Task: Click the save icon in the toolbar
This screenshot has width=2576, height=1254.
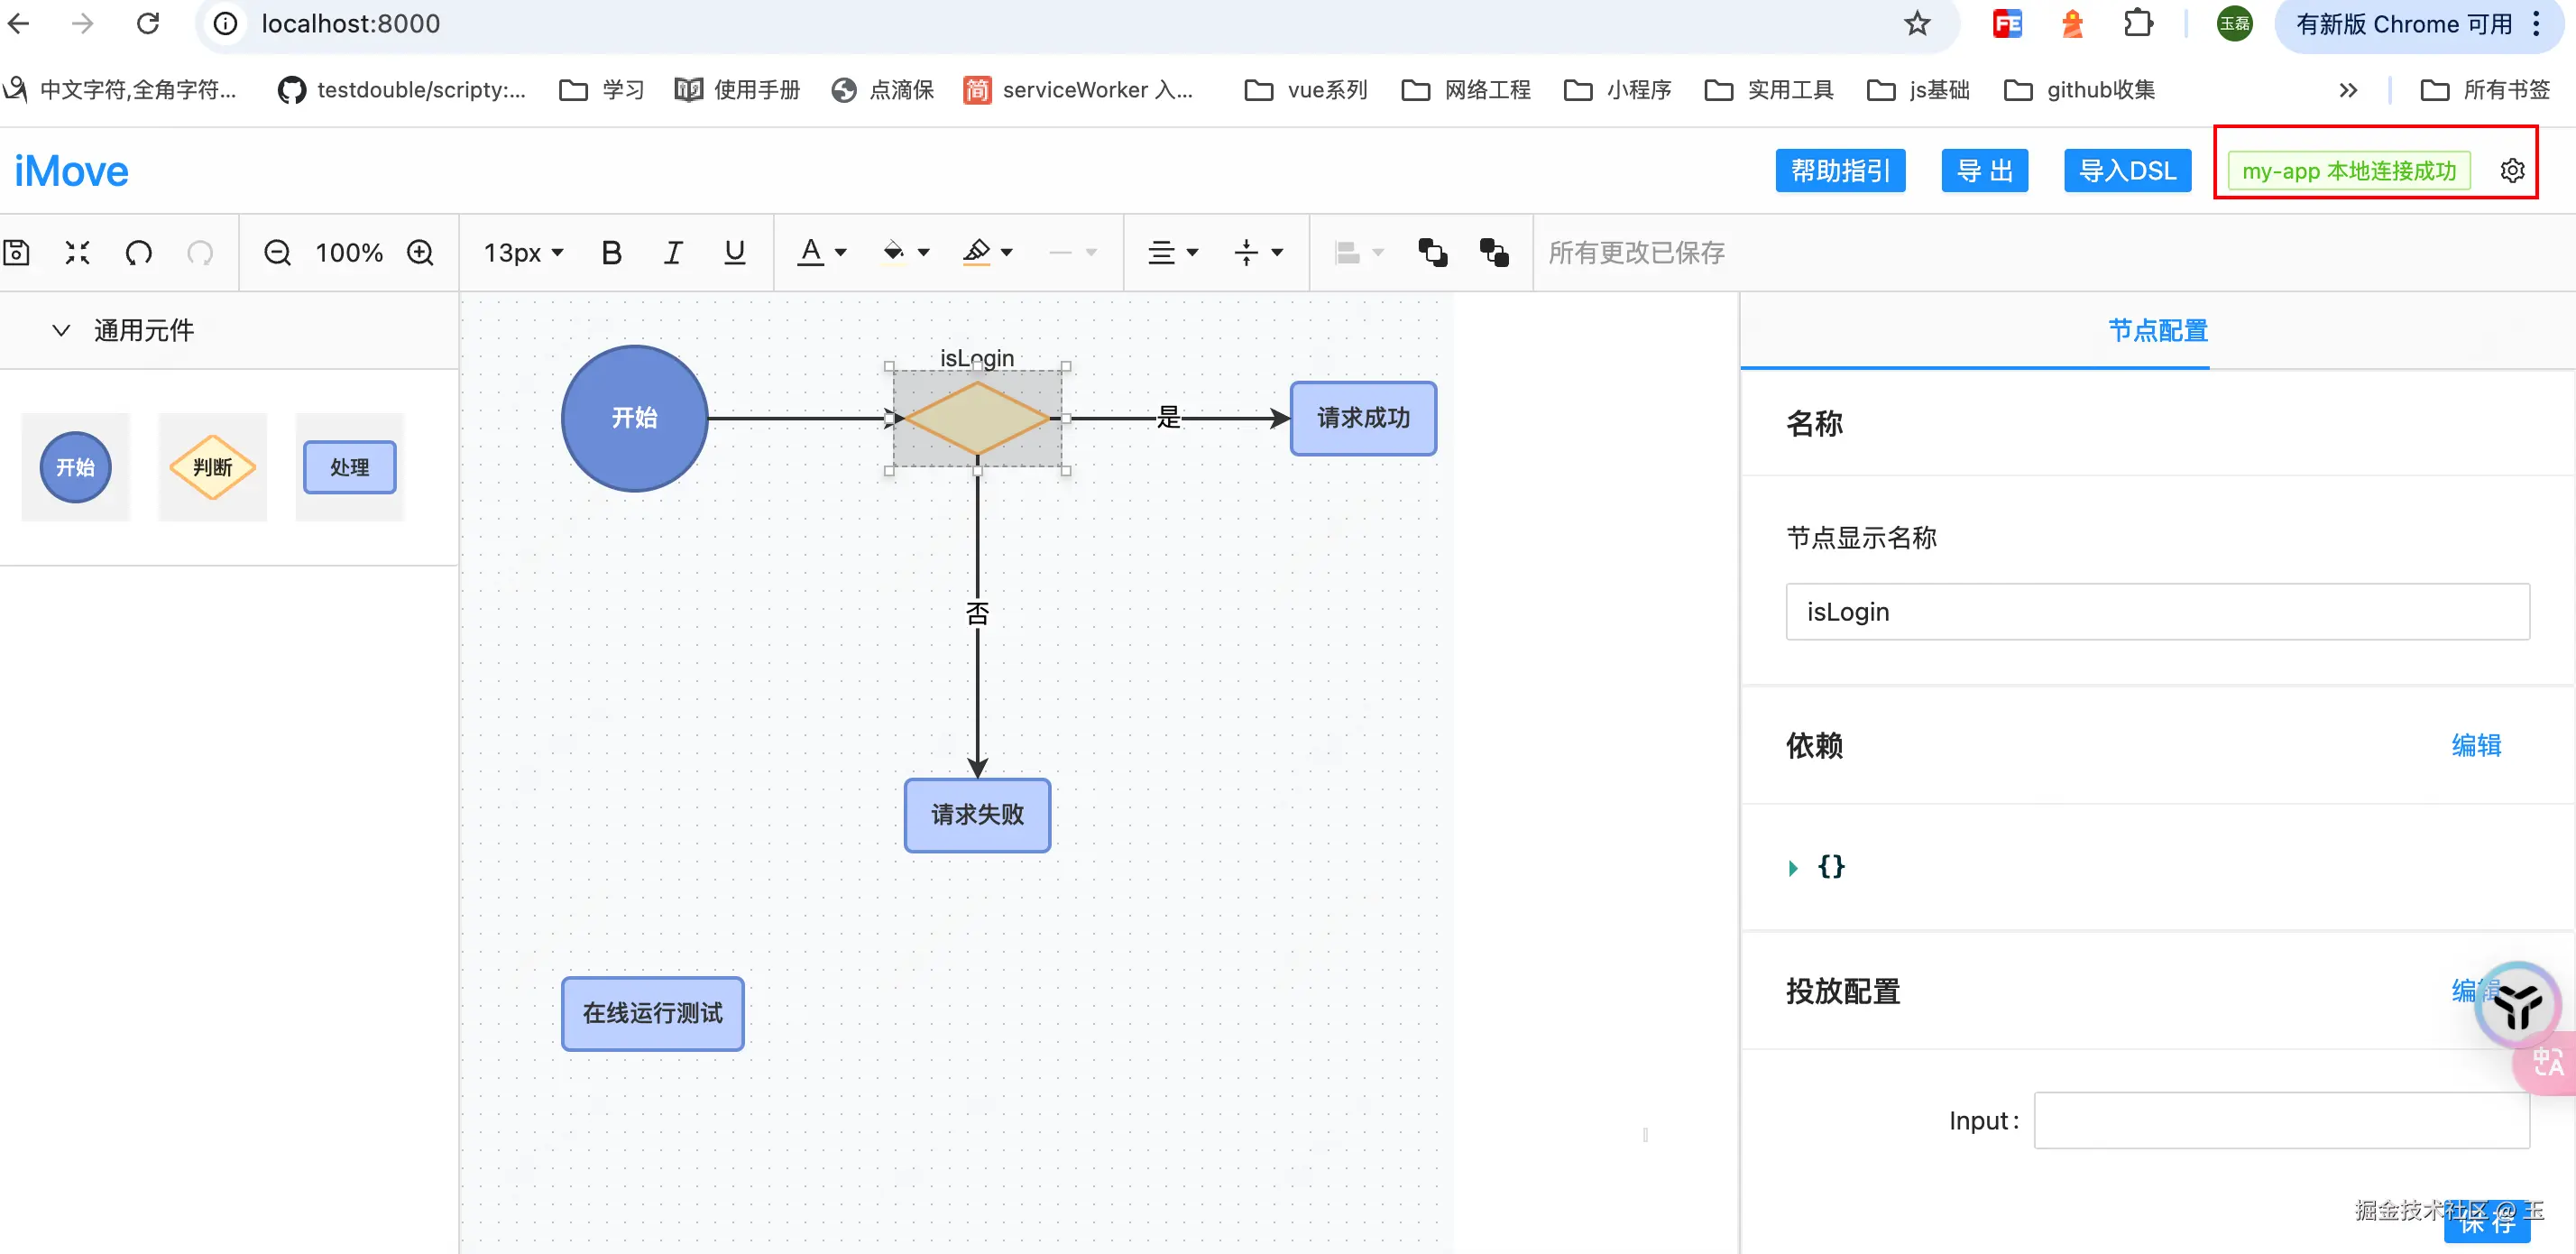Action: (17, 253)
